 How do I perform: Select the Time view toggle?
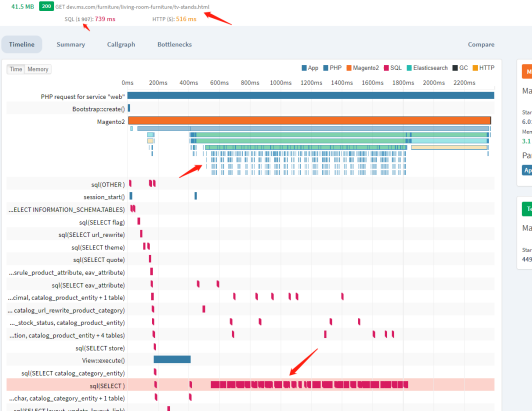pos(16,69)
